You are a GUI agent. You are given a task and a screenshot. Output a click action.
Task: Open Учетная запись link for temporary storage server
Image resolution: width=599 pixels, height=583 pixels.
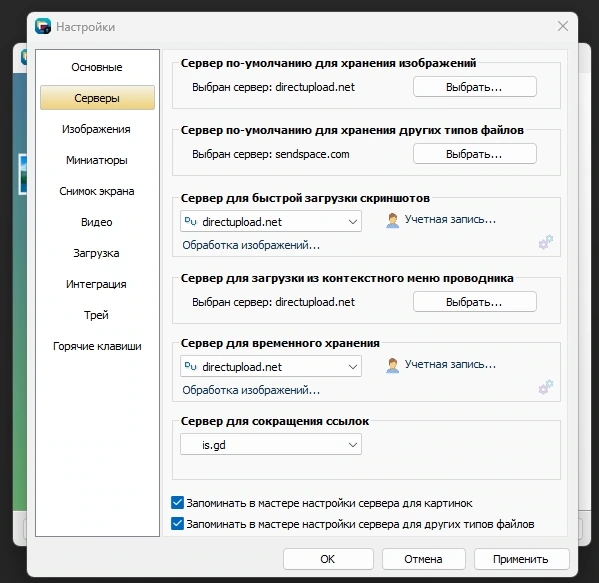pyautogui.click(x=450, y=364)
